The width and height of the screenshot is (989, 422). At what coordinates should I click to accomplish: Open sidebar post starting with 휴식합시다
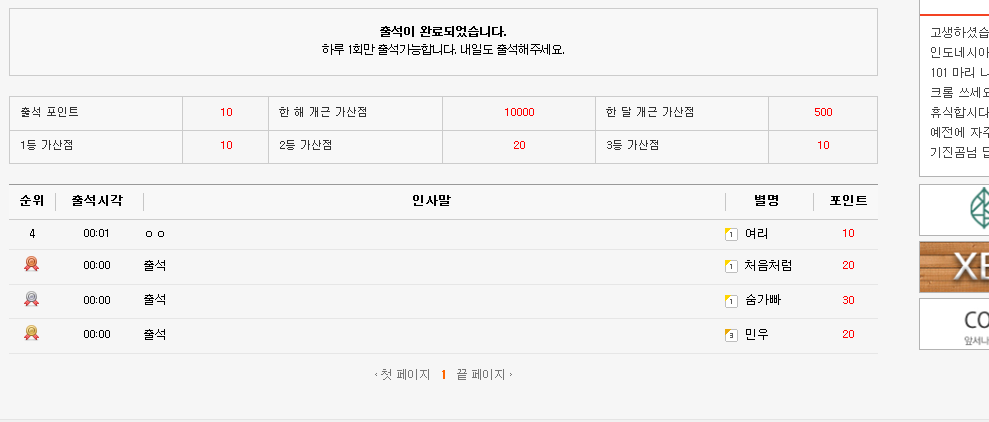959,112
